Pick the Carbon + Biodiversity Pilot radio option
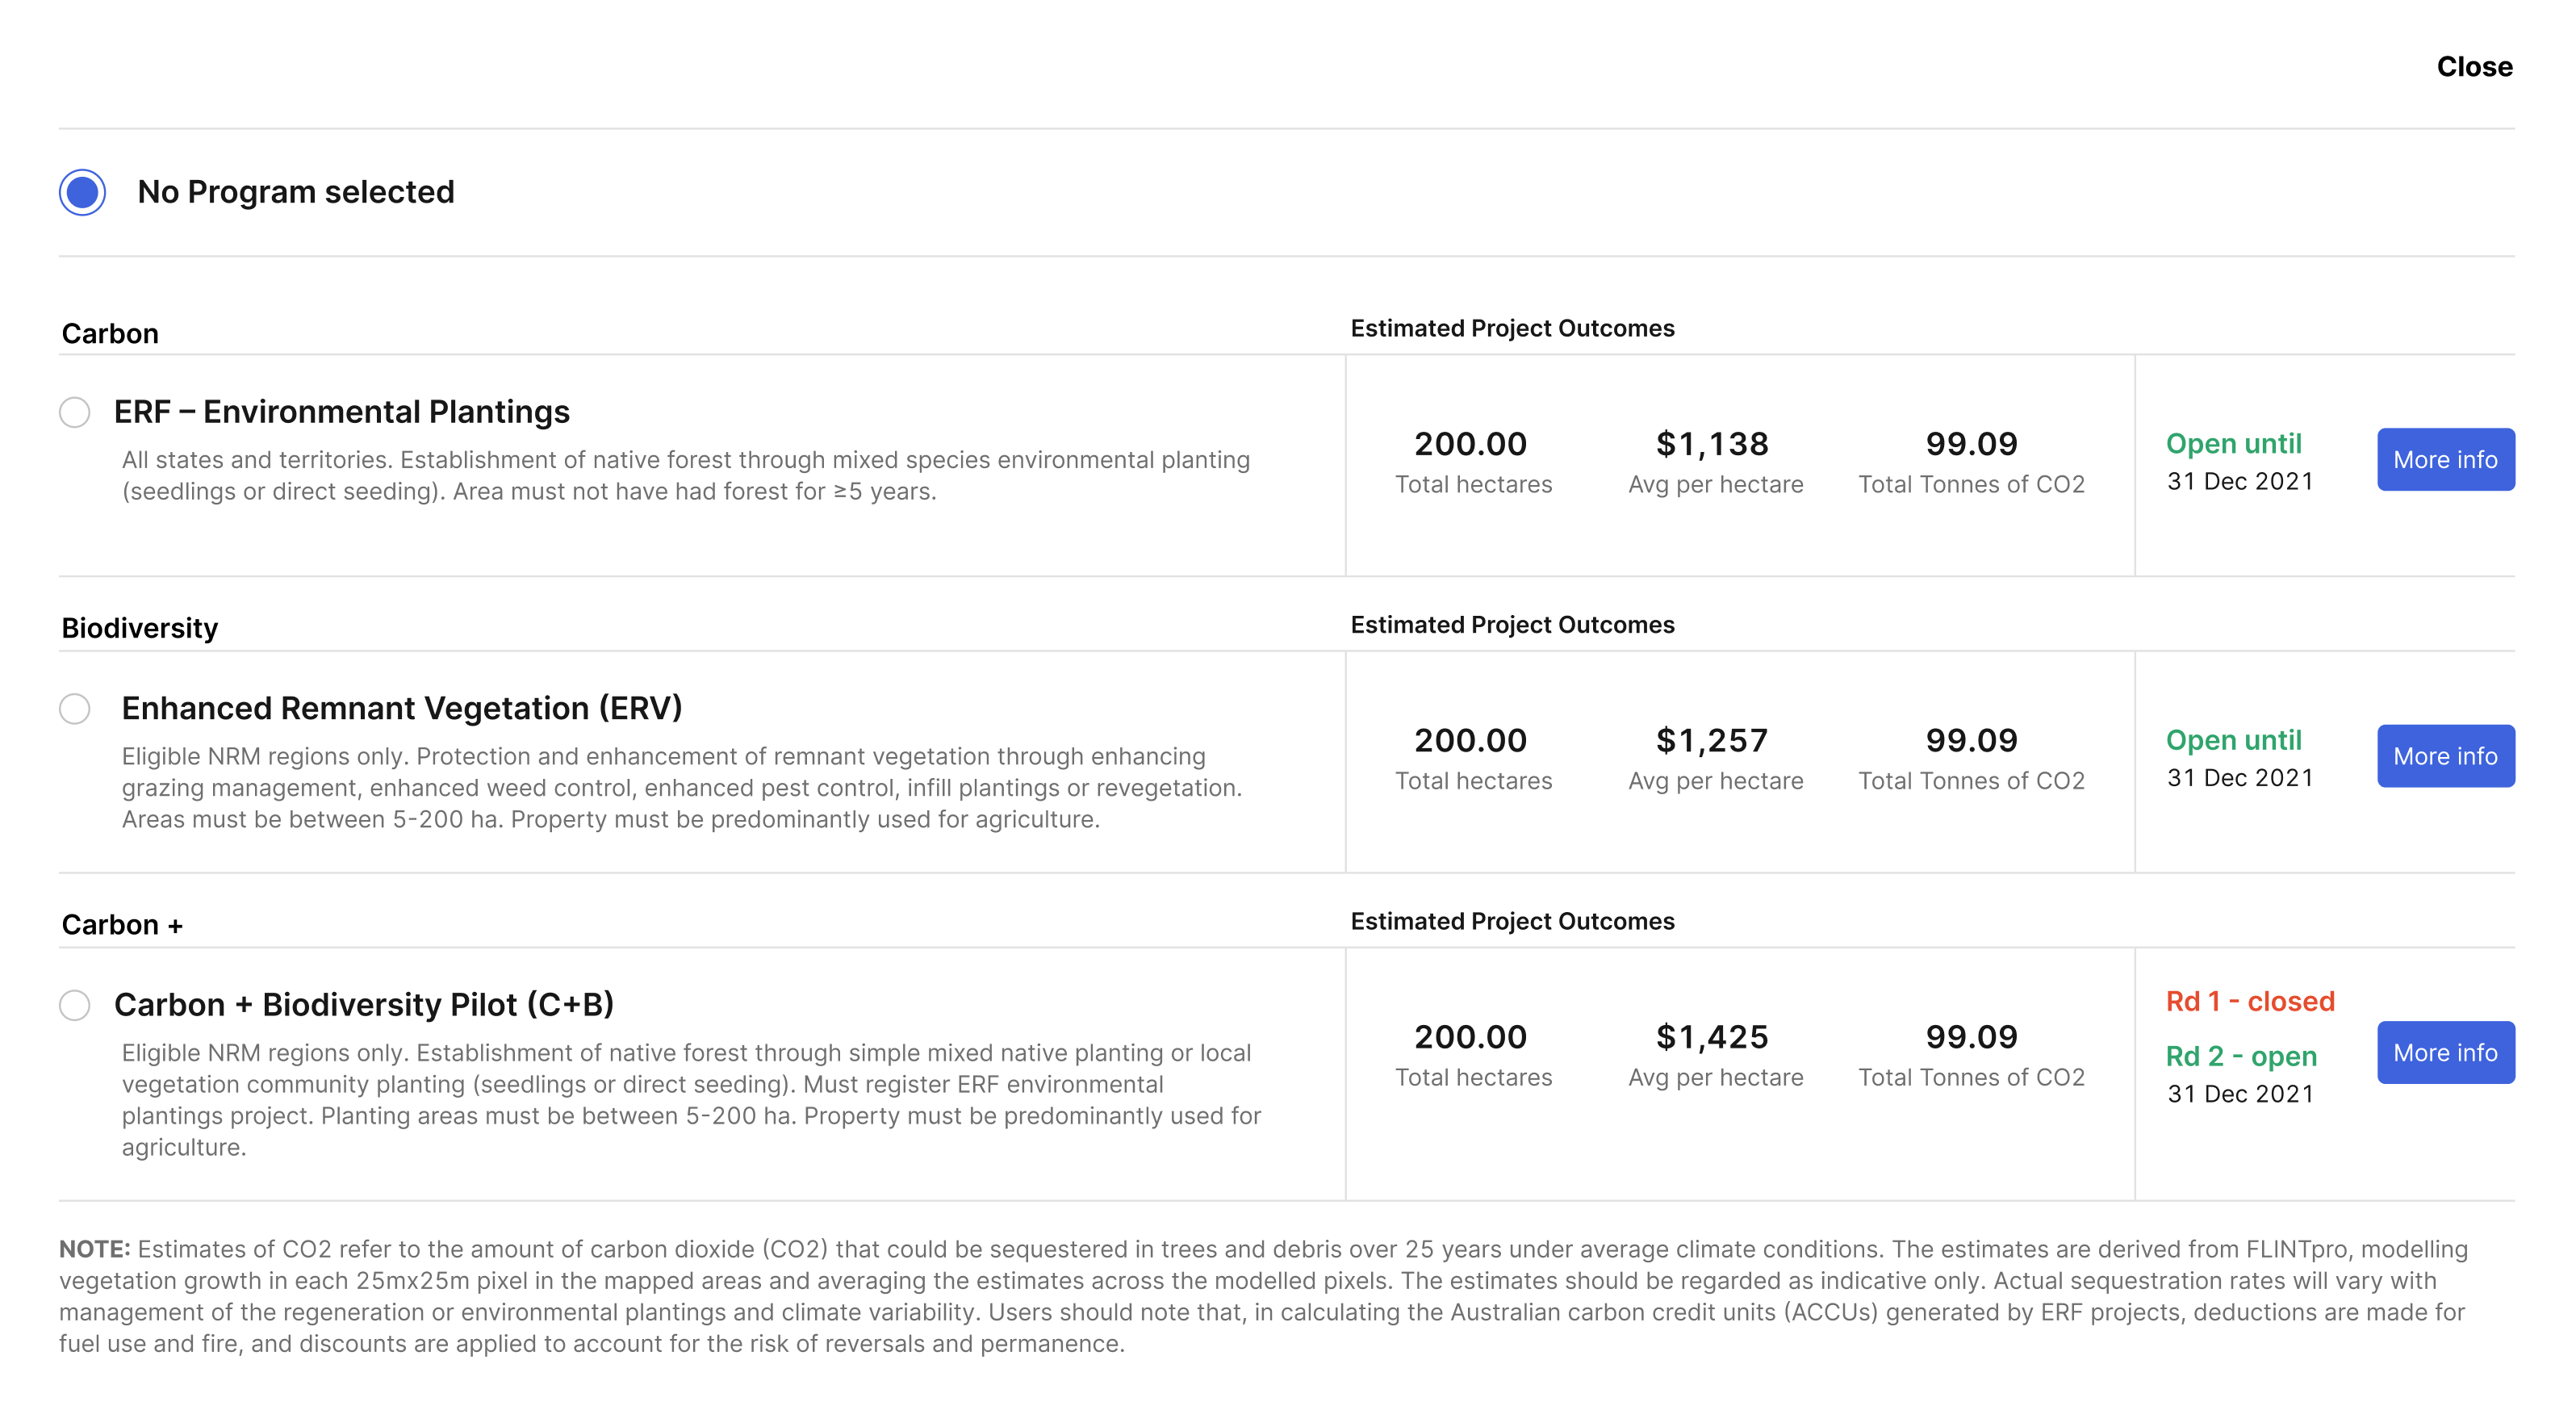2576x1406 pixels. [75, 1005]
